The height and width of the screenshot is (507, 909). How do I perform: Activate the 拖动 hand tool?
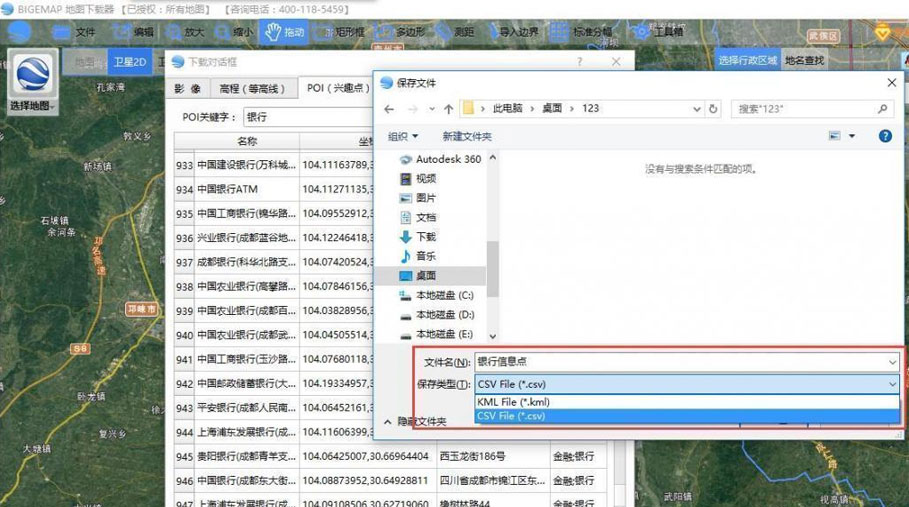coord(284,32)
